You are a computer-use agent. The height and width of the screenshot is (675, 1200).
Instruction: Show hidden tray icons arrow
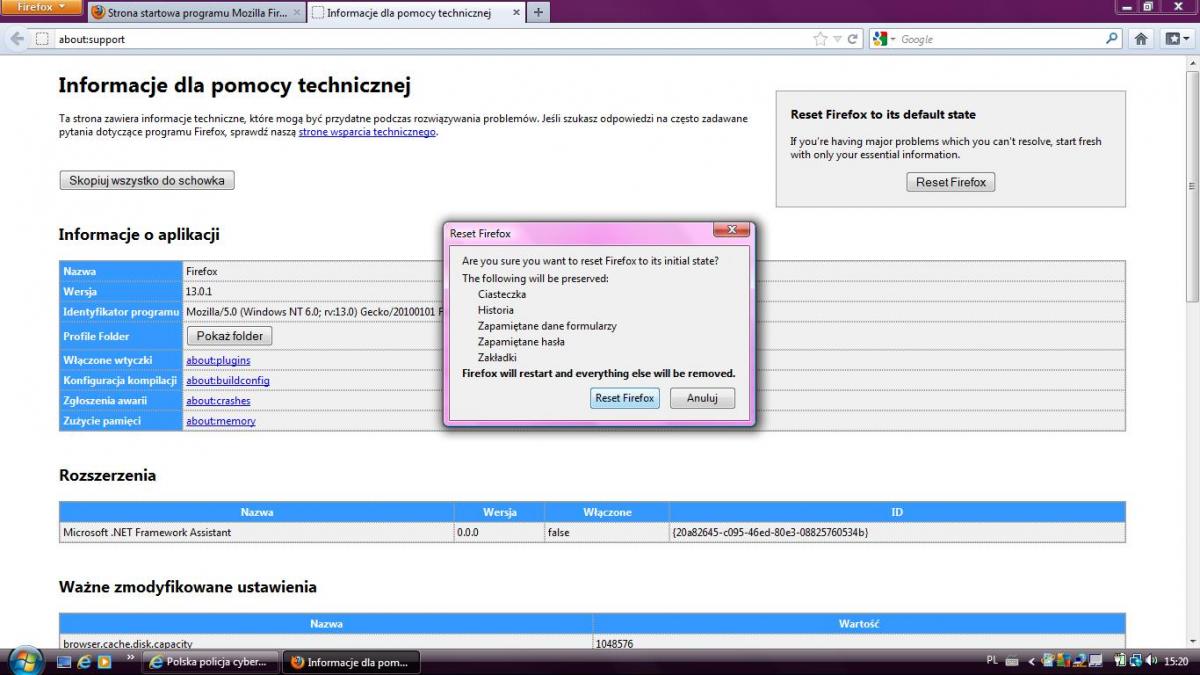[x=1031, y=662]
